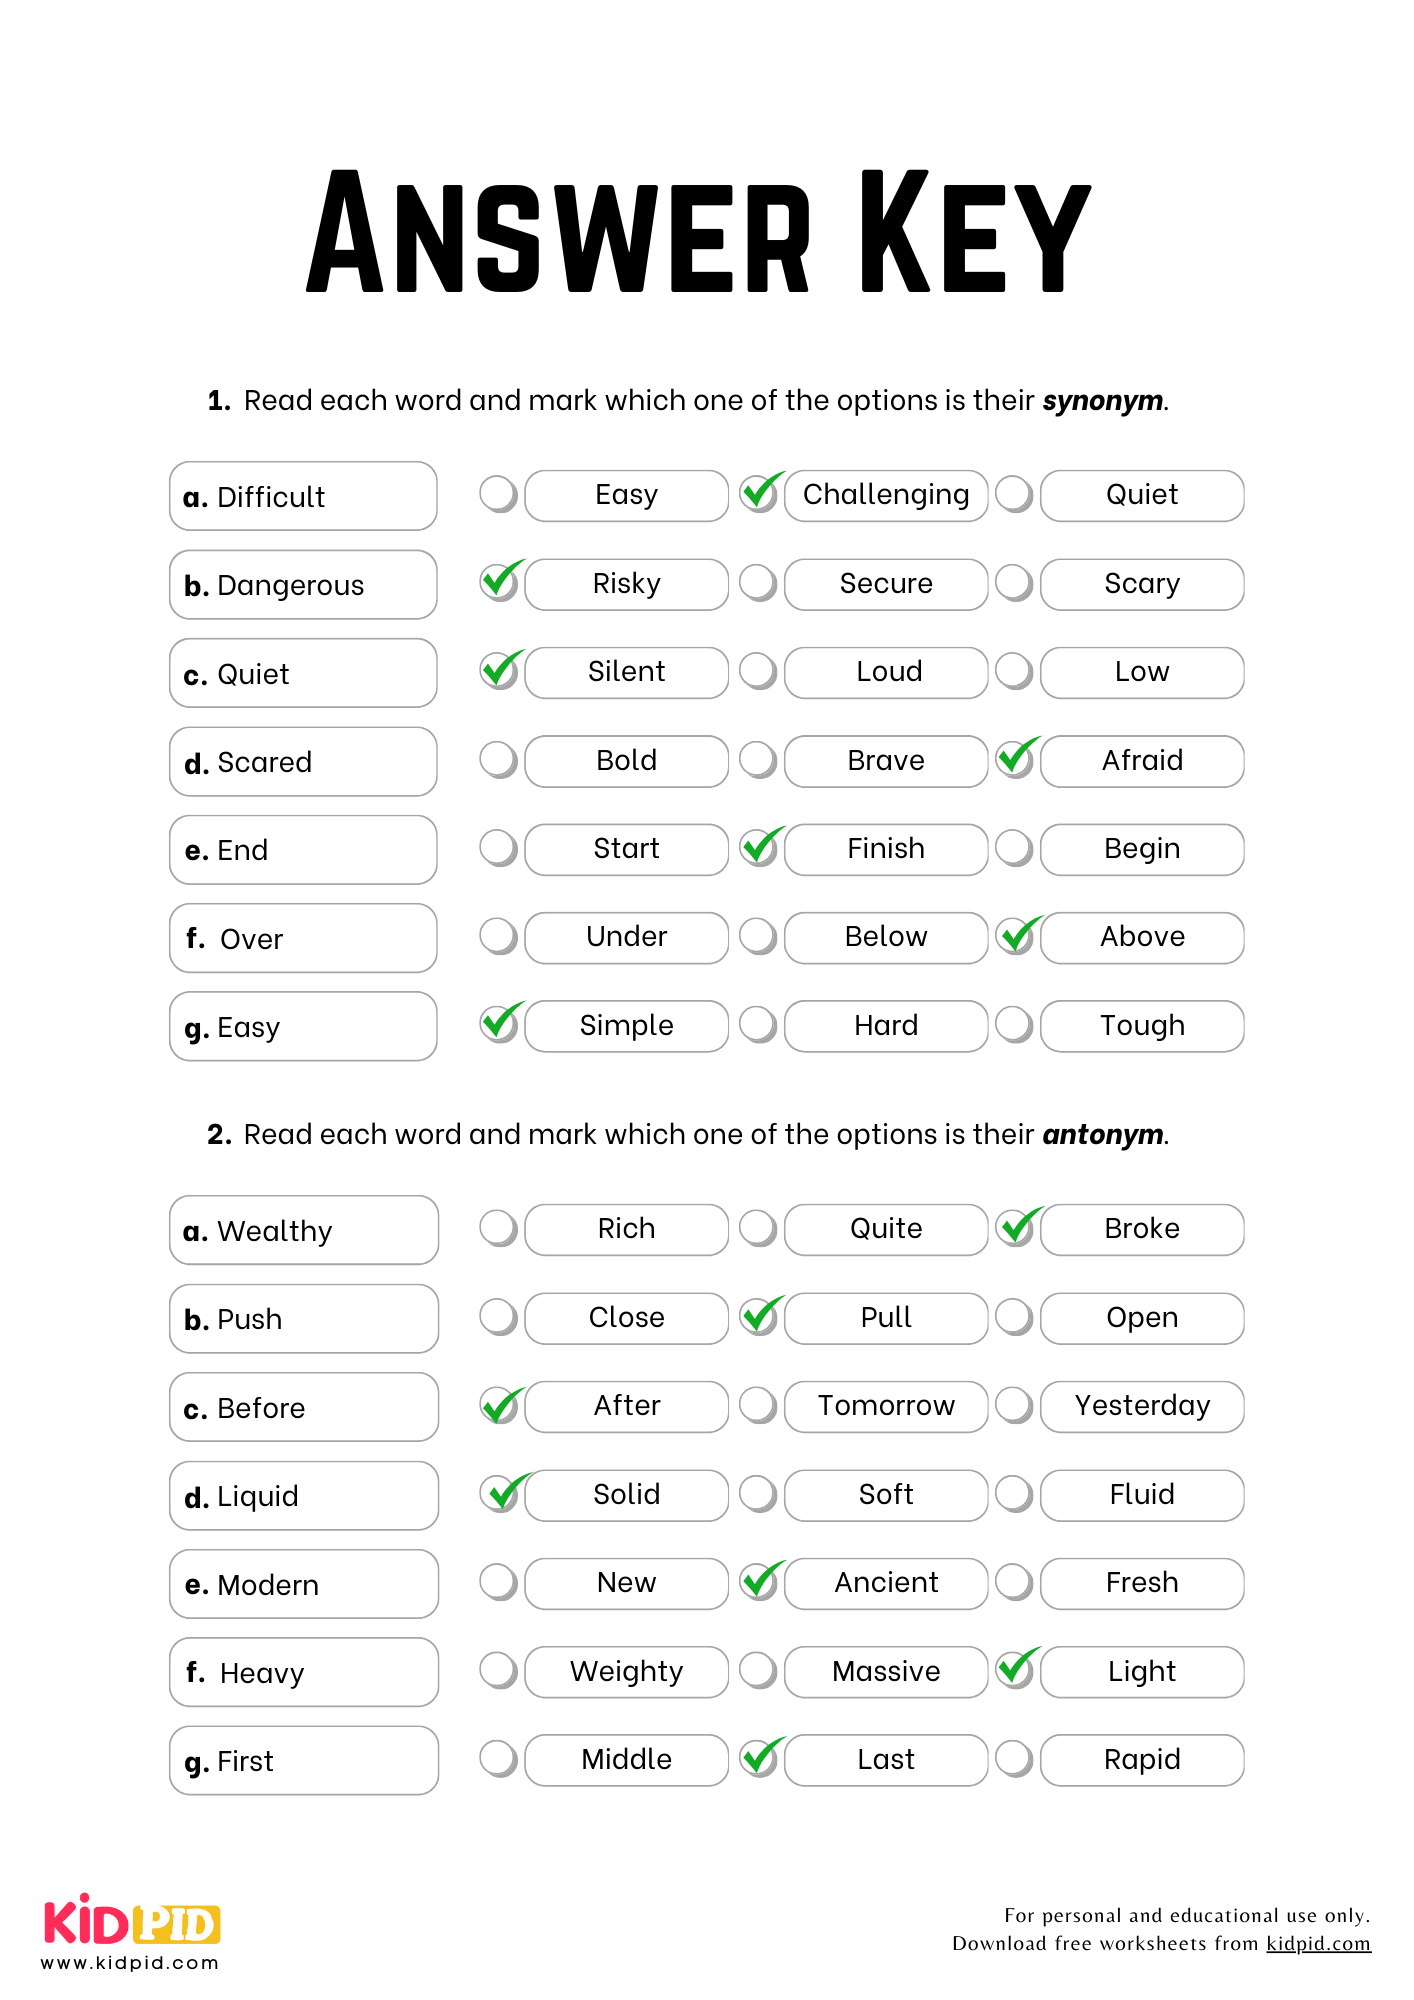Select the radio button next to Tomorrow

(758, 1405)
